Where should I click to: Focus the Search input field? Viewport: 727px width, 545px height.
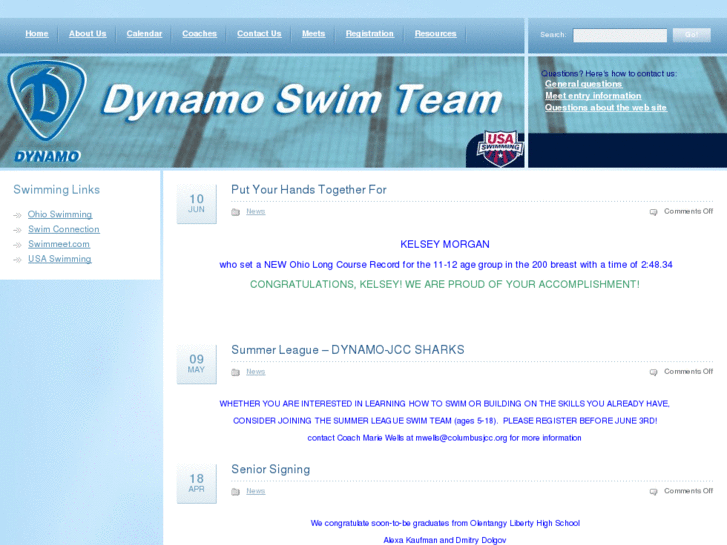pyautogui.click(x=620, y=35)
